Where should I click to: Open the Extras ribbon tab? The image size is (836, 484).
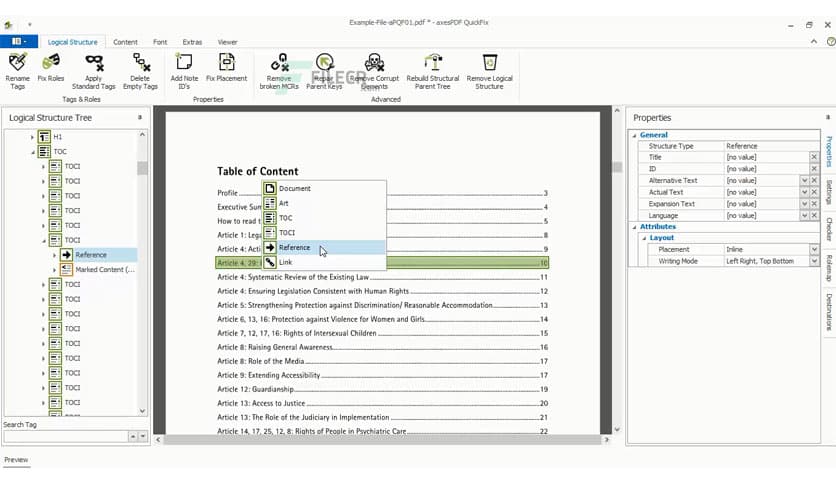coord(192,42)
